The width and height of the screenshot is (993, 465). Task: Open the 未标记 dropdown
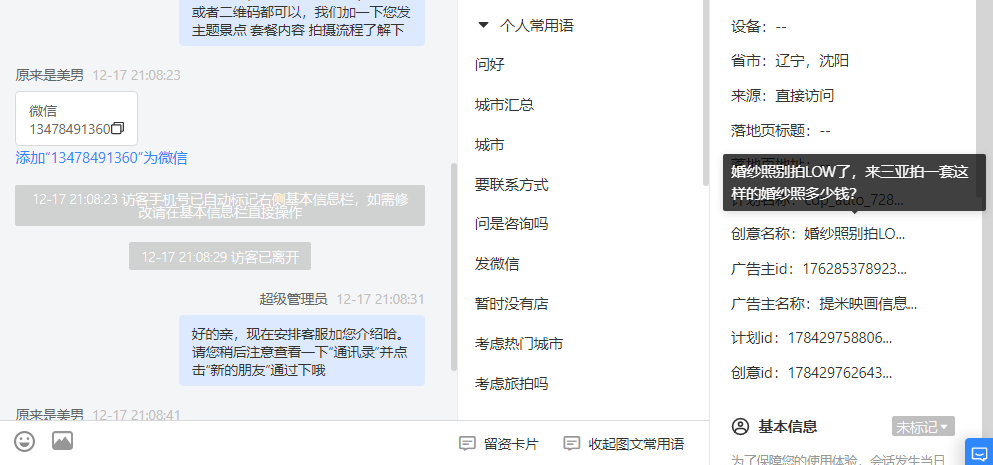(923, 426)
